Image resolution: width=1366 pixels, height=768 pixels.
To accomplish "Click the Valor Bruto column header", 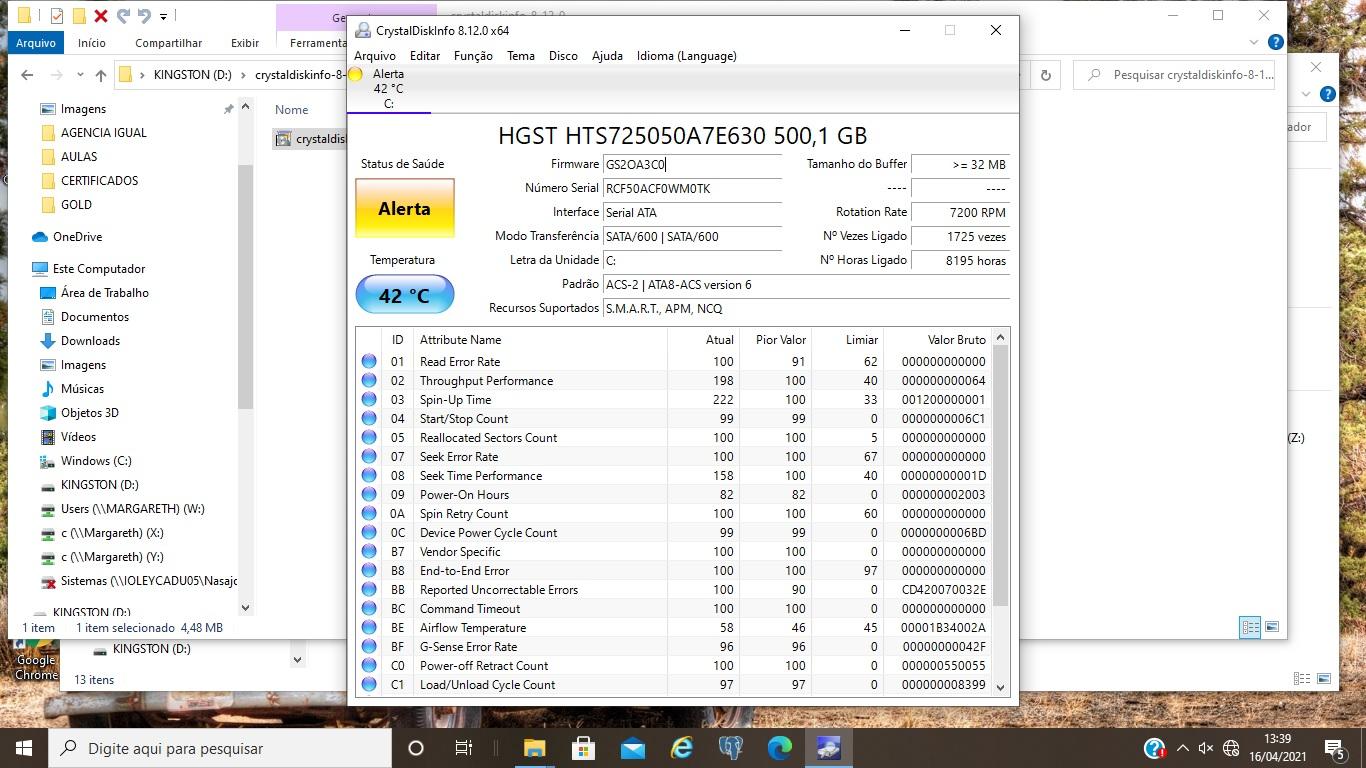I will 938,340.
